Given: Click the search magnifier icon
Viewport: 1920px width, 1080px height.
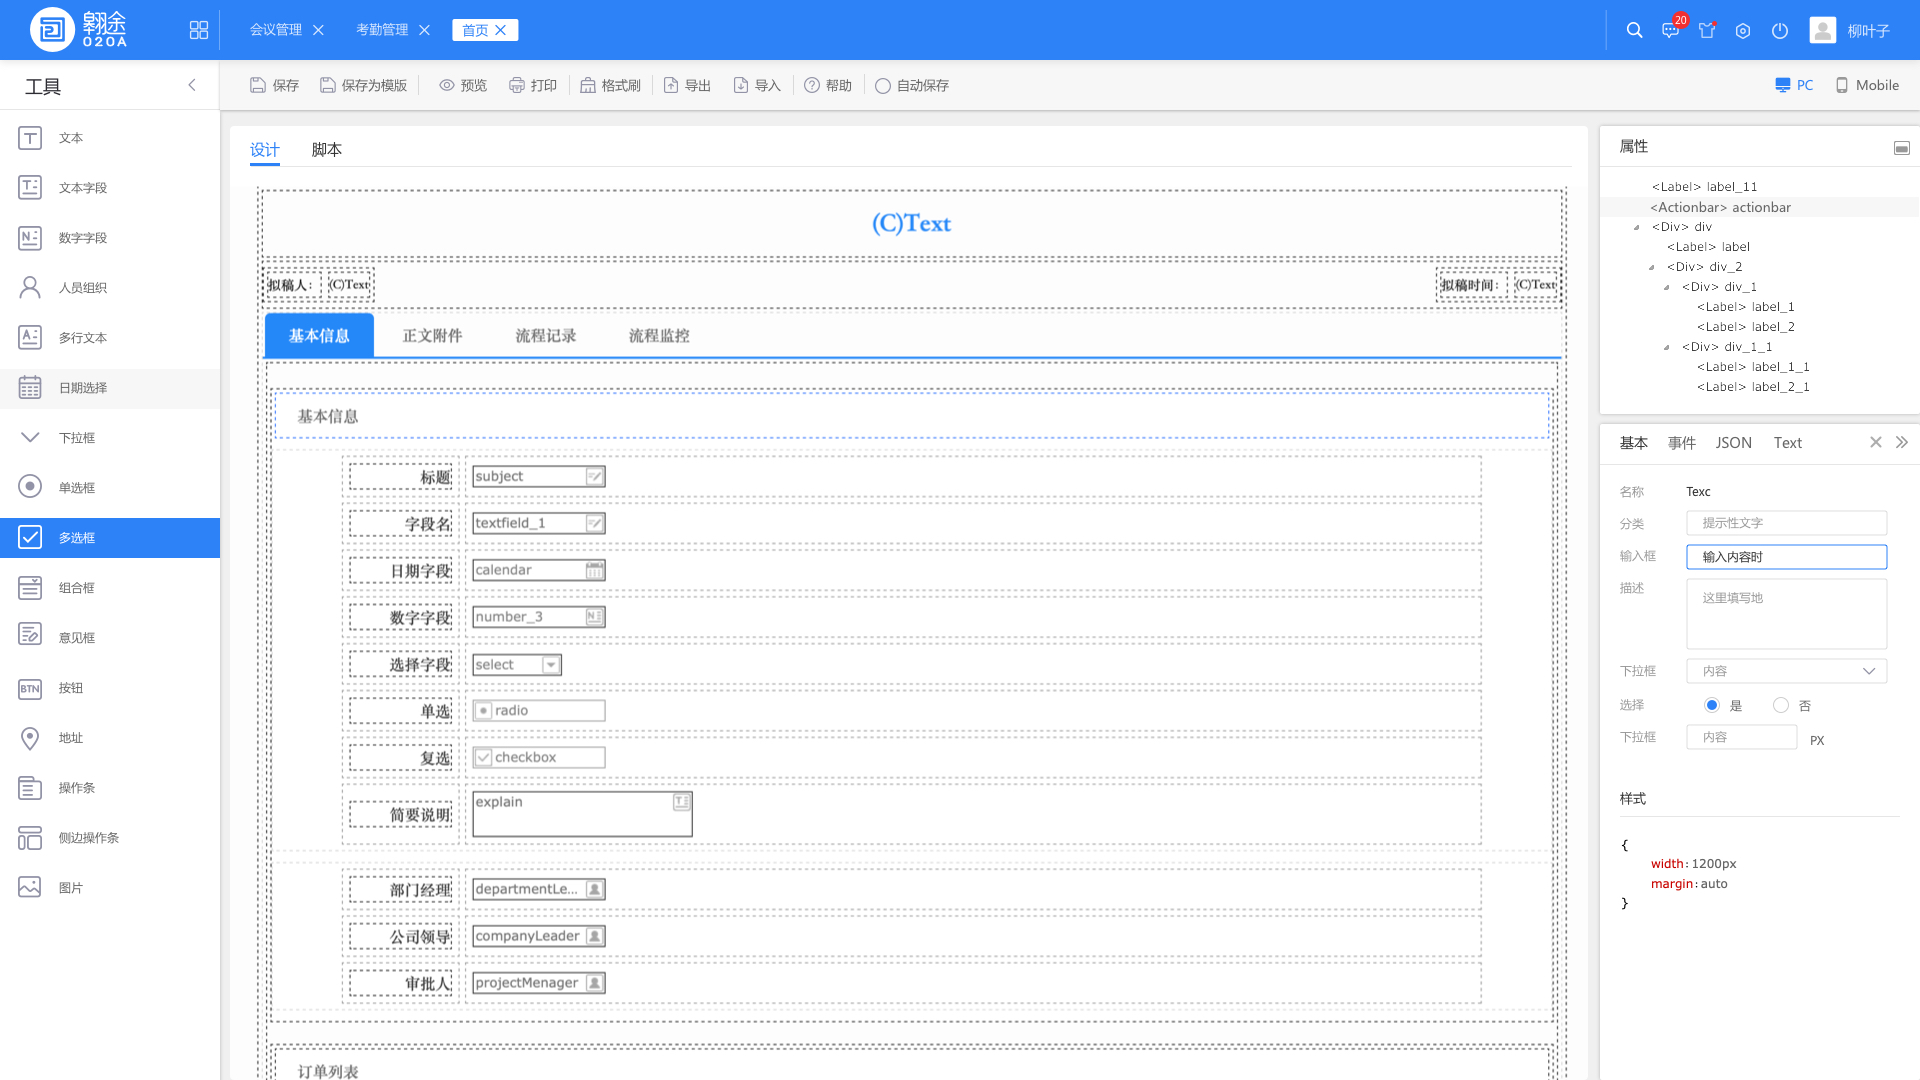Looking at the screenshot, I should tap(1634, 30).
